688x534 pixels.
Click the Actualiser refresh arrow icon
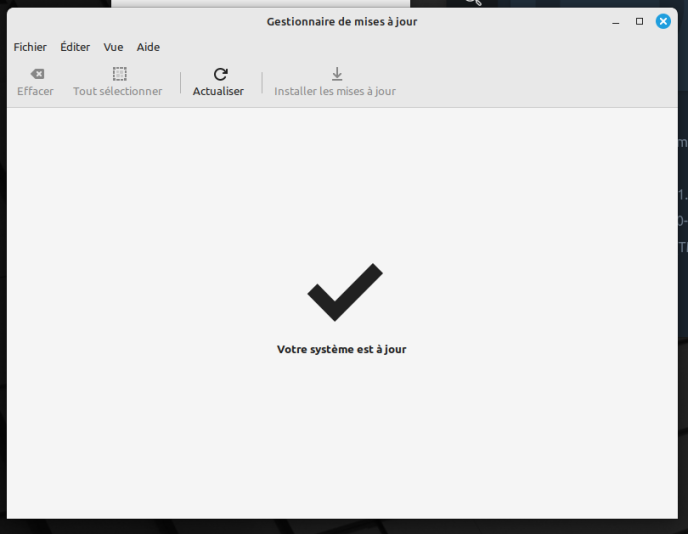point(220,74)
